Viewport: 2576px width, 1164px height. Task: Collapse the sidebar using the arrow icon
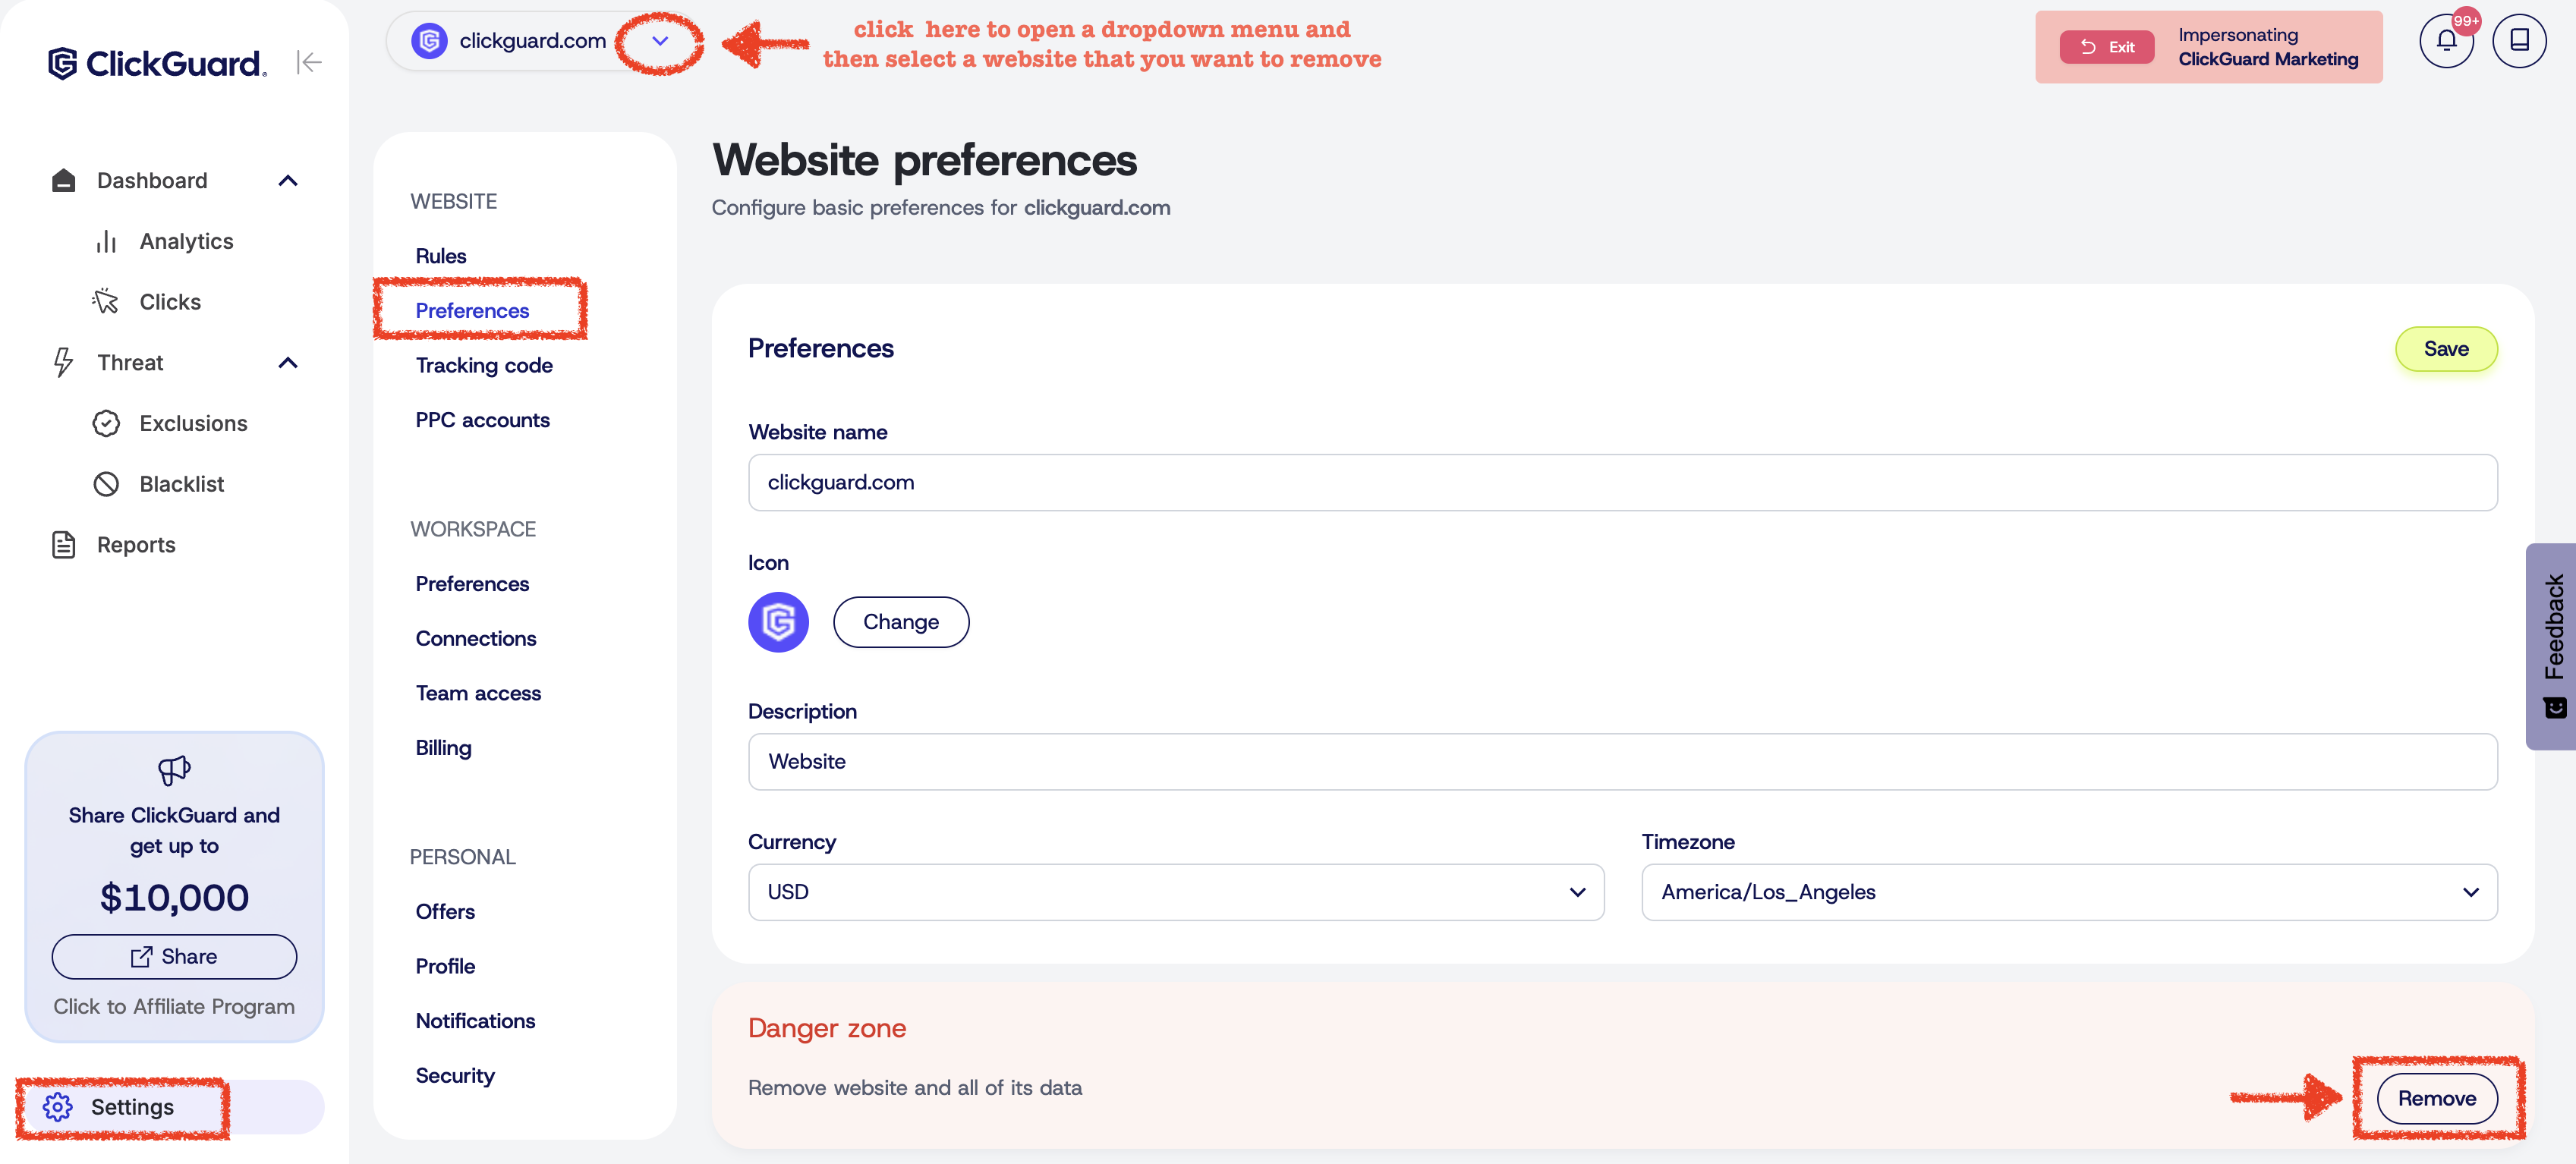pos(310,62)
